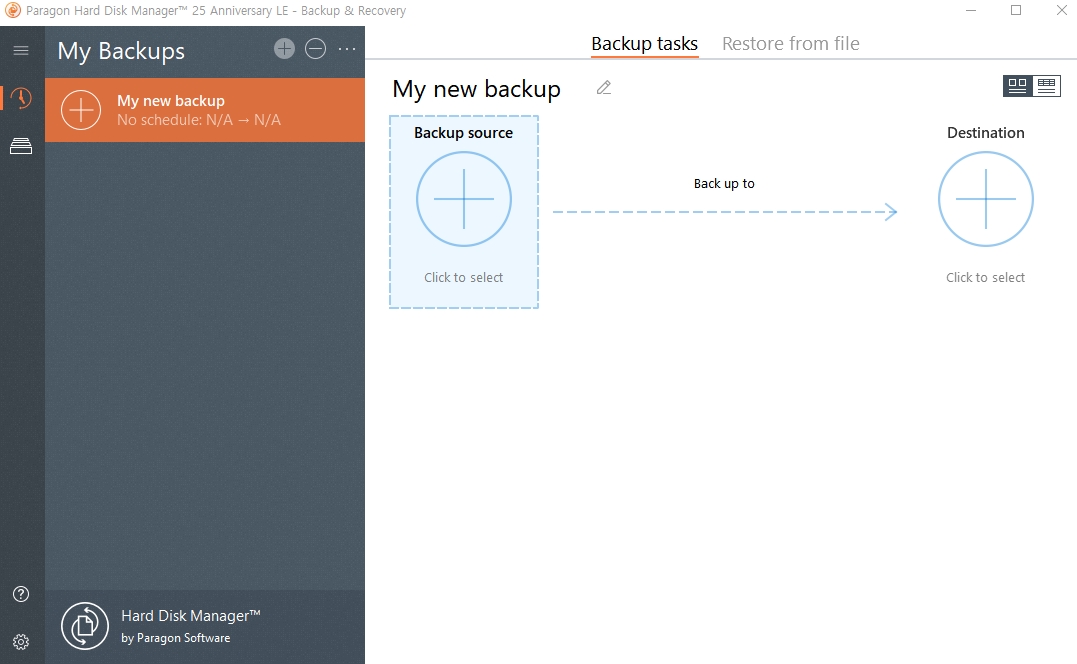Switch to list view layout

1046,86
